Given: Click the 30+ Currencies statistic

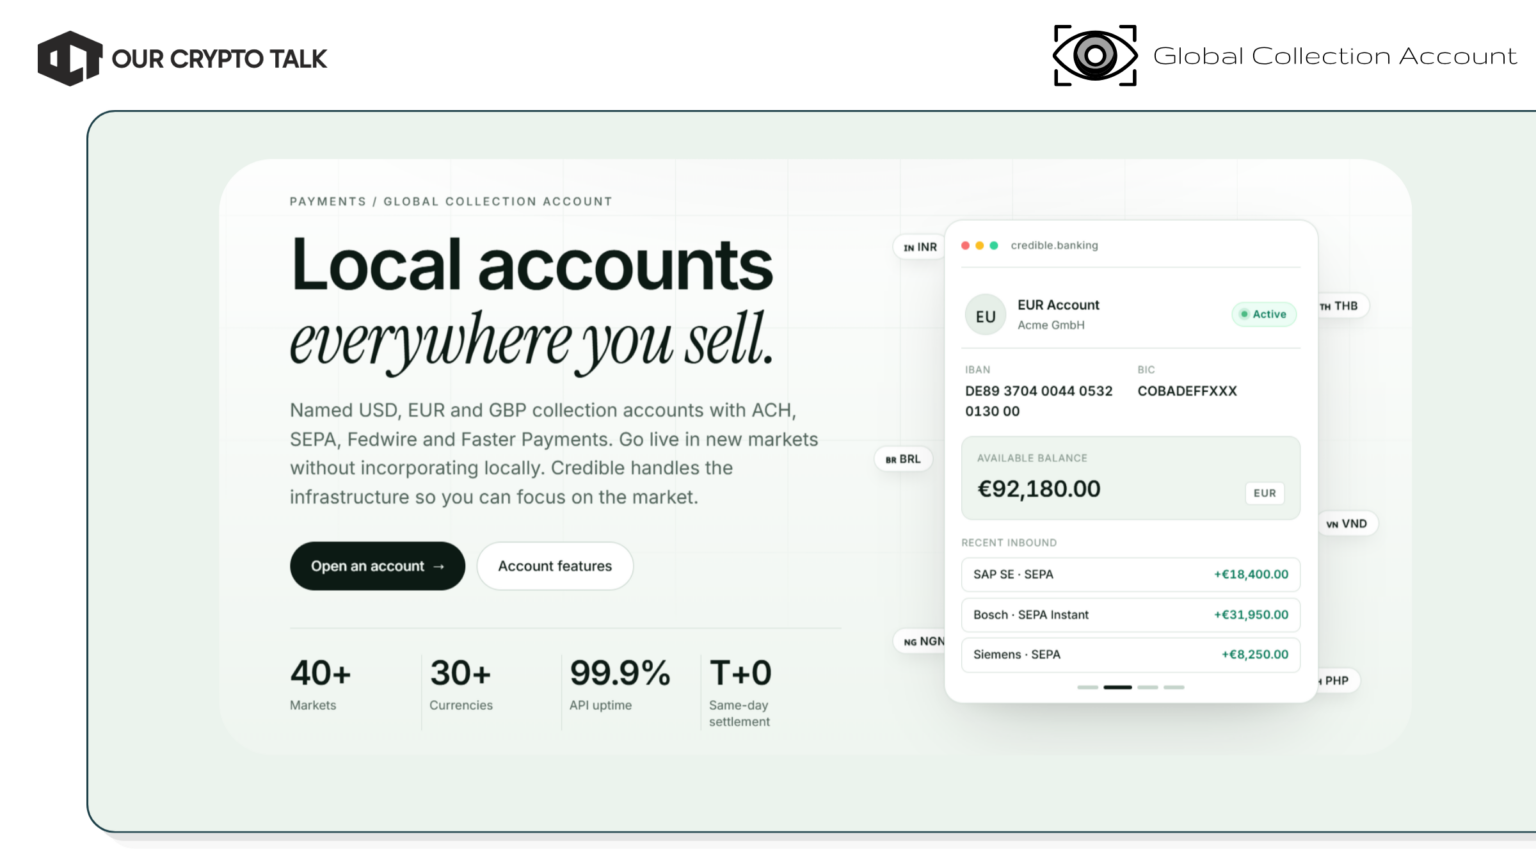Looking at the screenshot, I should (x=461, y=685).
